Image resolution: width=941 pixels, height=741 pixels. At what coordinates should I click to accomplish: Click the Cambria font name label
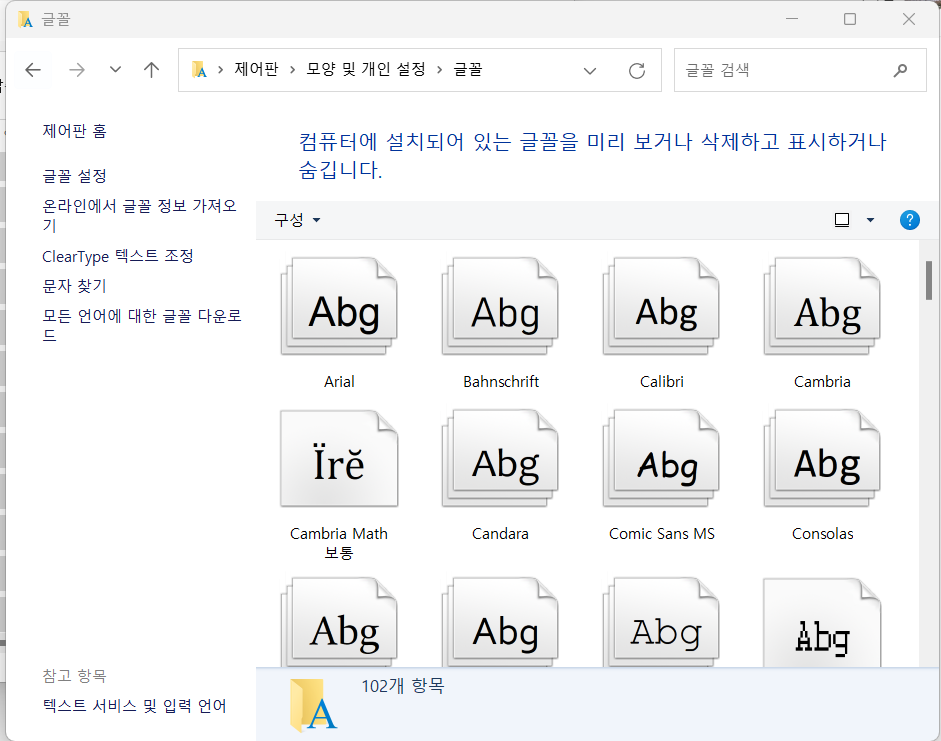pyautogui.click(x=822, y=382)
